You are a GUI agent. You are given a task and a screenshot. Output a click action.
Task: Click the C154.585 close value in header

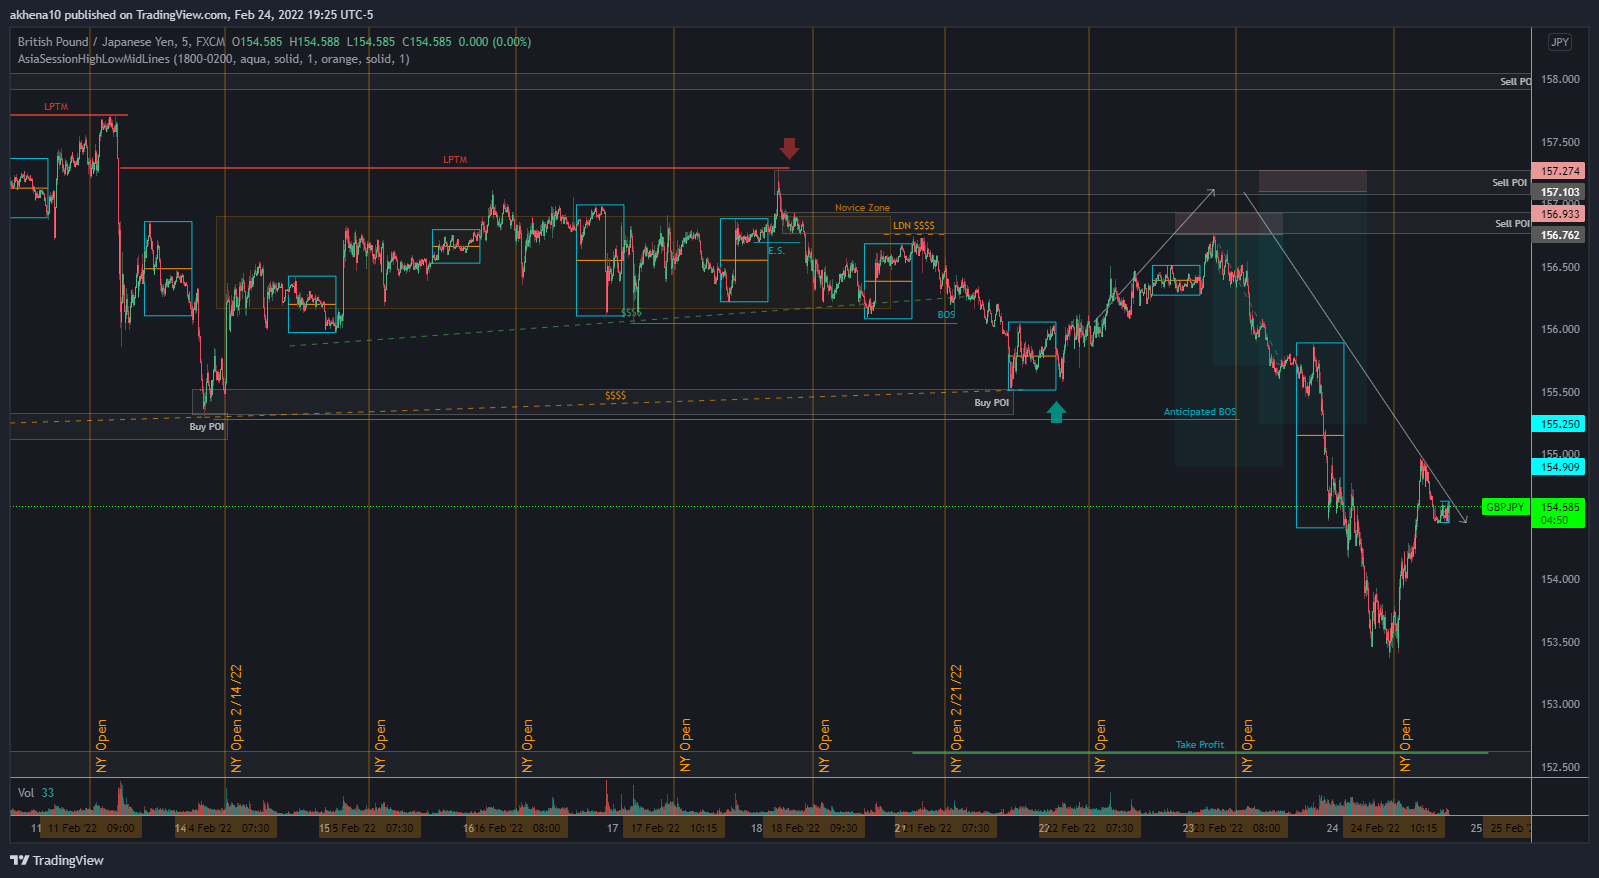coord(427,42)
